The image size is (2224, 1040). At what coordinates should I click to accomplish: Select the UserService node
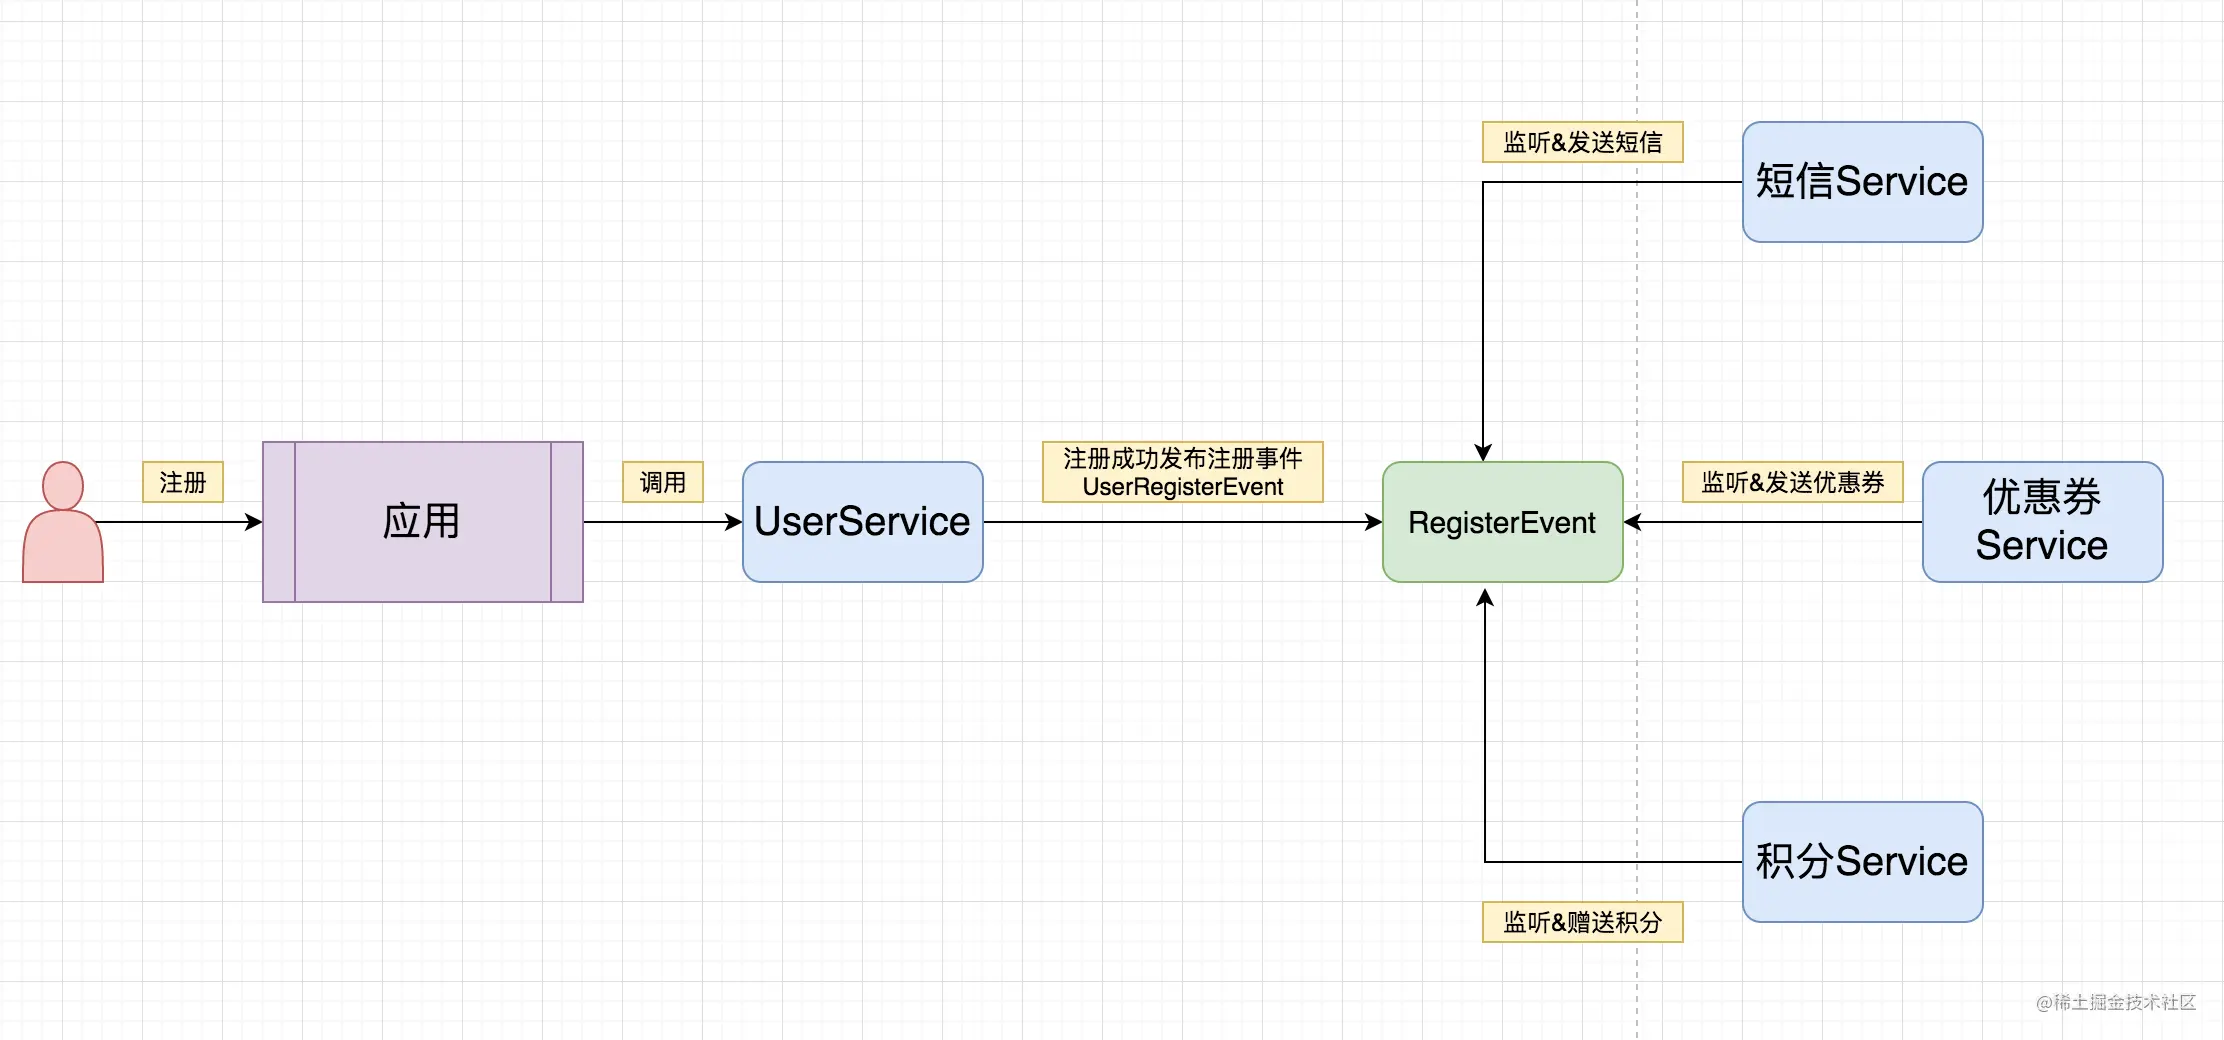tap(863, 522)
